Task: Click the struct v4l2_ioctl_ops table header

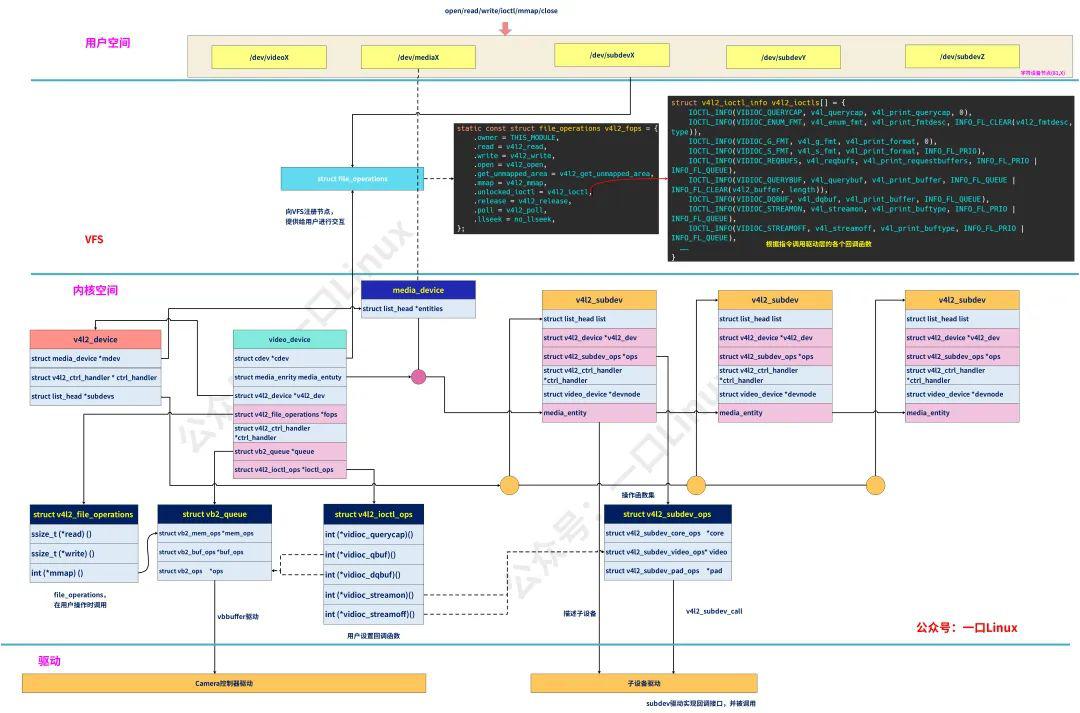Action: click(x=373, y=514)
